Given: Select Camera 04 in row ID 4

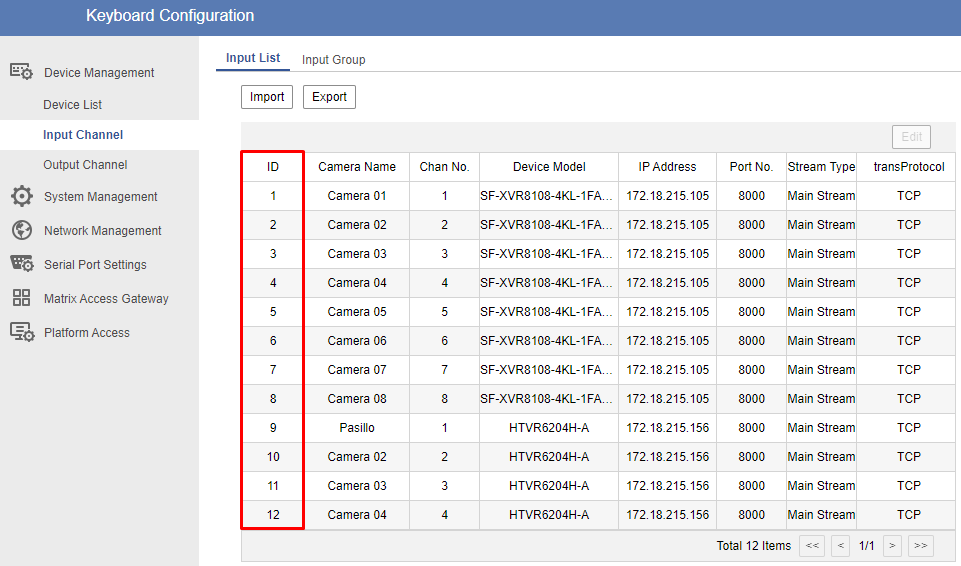Looking at the screenshot, I should [357, 283].
